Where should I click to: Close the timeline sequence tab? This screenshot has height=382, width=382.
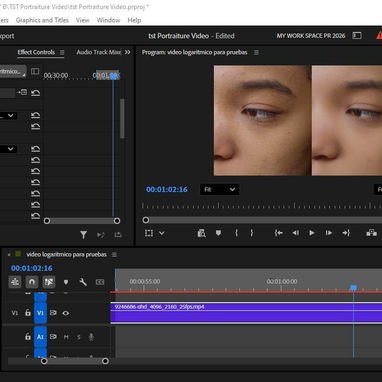pyautogui.click(x=9, y=255)
